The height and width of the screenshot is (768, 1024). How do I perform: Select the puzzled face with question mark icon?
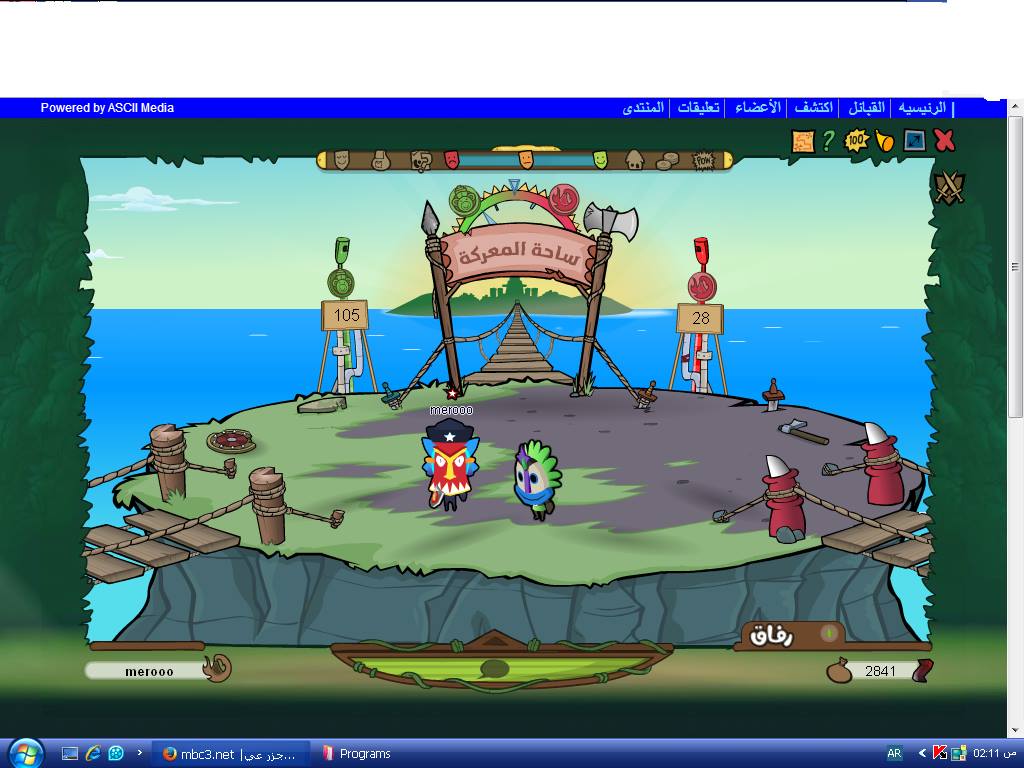tap(421, 160)
